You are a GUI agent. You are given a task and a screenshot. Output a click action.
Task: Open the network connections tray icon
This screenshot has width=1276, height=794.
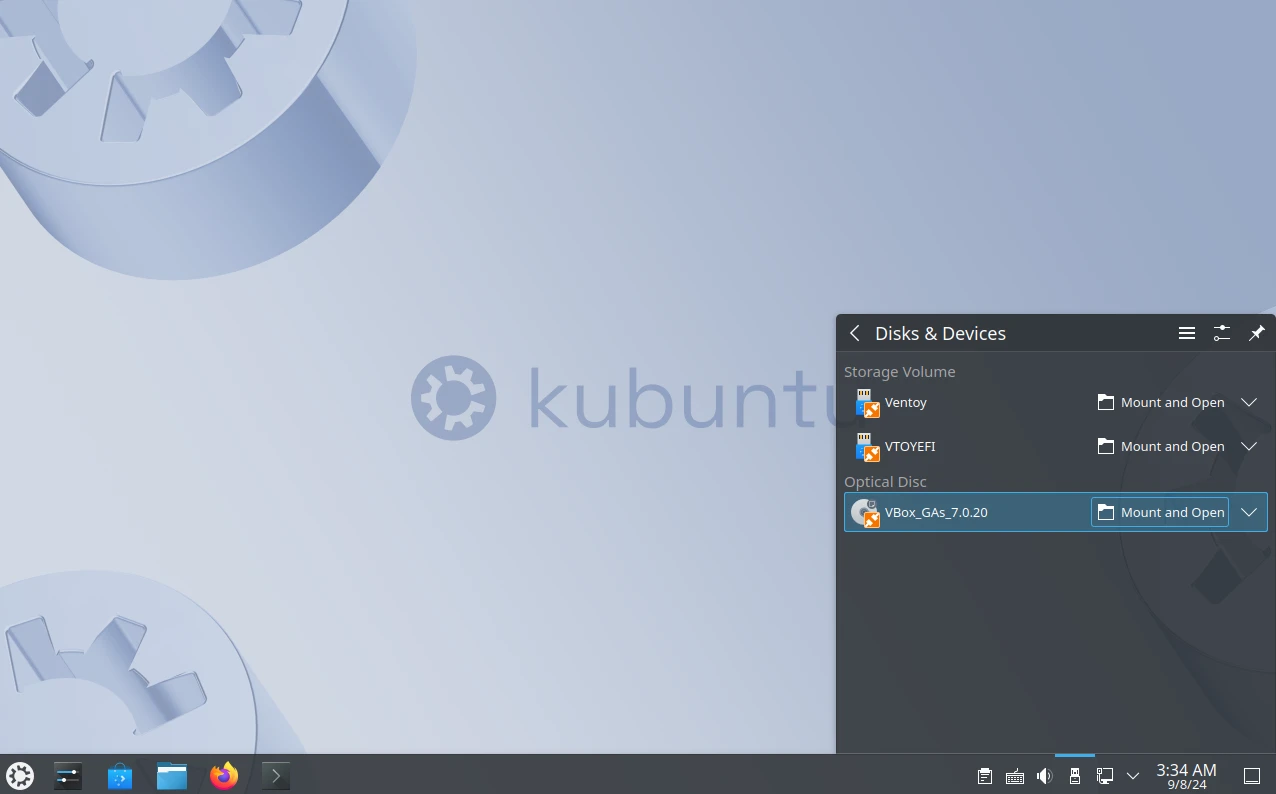click(1105, 776)
